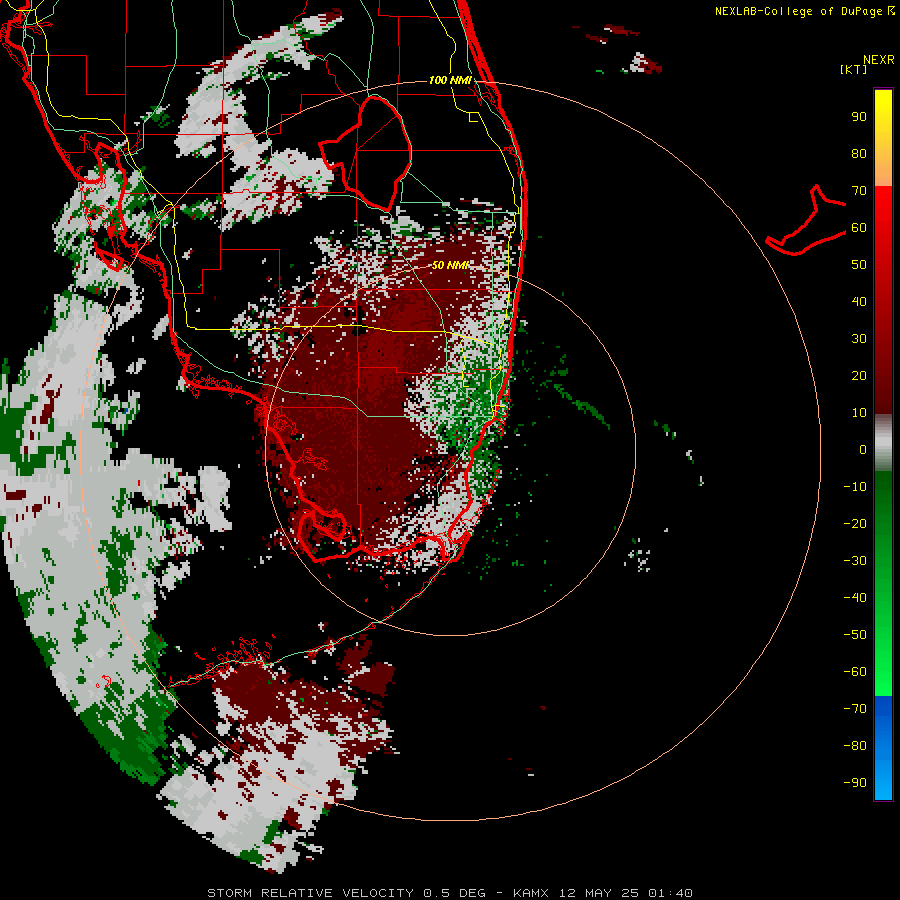Click the NEXR label at top right
The image size is (900, 900).
click(879, 60)
